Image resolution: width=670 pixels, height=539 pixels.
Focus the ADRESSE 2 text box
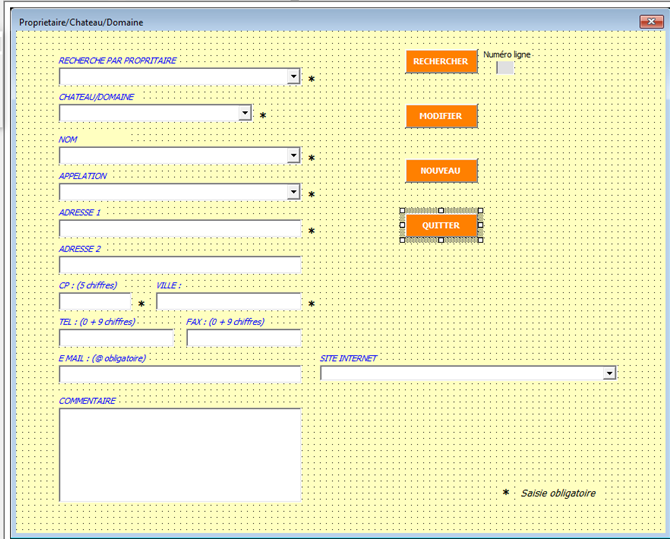(x=180, y=265)
